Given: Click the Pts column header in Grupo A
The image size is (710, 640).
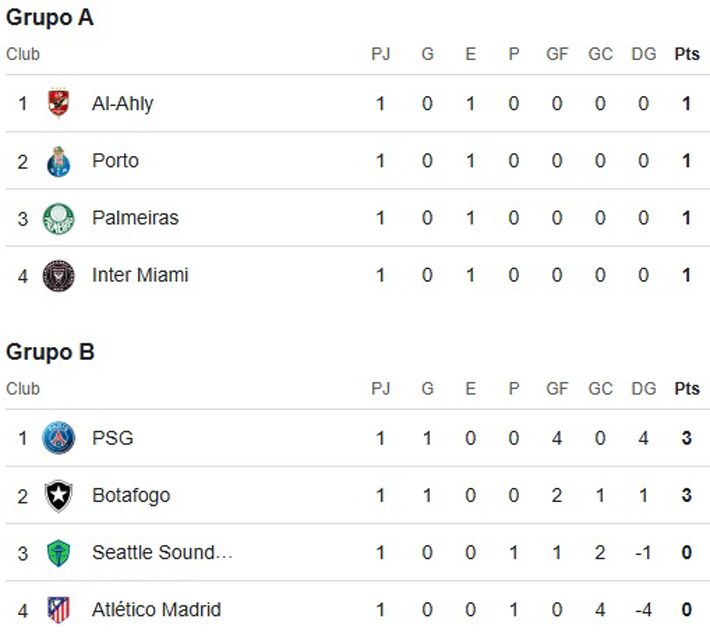Looking at the screenshot, I should point(687,54).
